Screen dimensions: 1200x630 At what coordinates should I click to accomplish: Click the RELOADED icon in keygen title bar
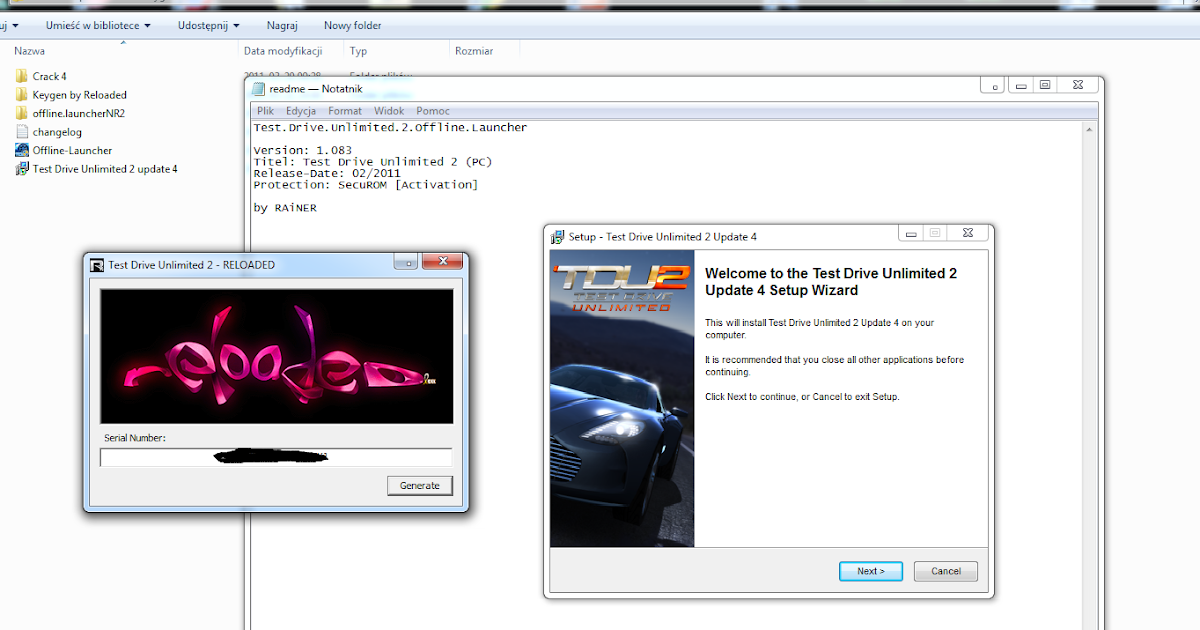(x=95, y=264)
